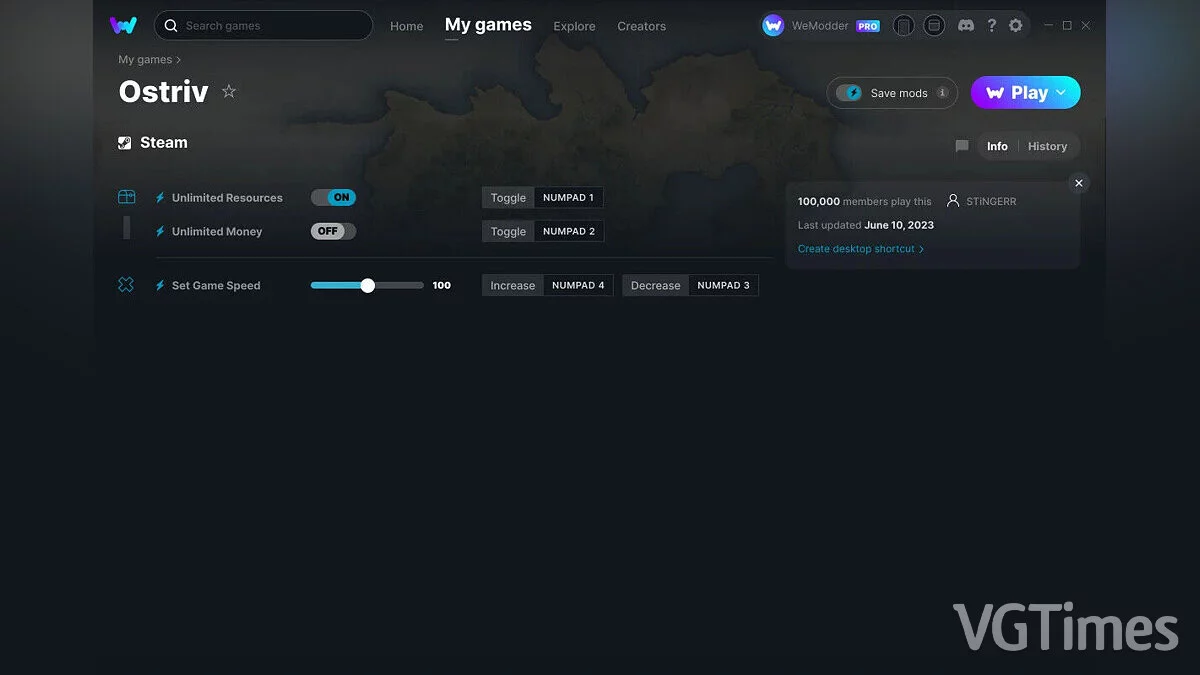Close the info panel
Image resolution: width=1200 pixels, height=675 pixels.
(1078, 183)
